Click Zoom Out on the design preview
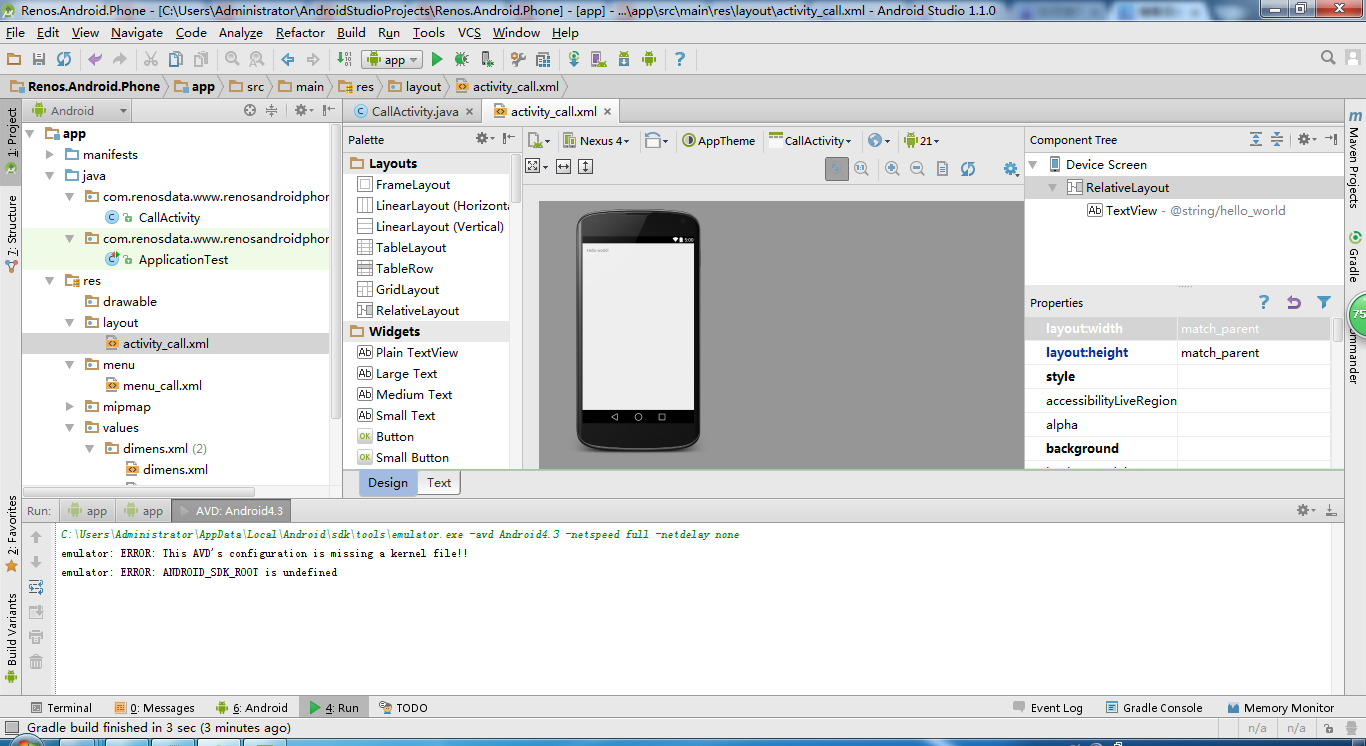The width and height of the screenshot is (1366, 746). click(917, 169)
